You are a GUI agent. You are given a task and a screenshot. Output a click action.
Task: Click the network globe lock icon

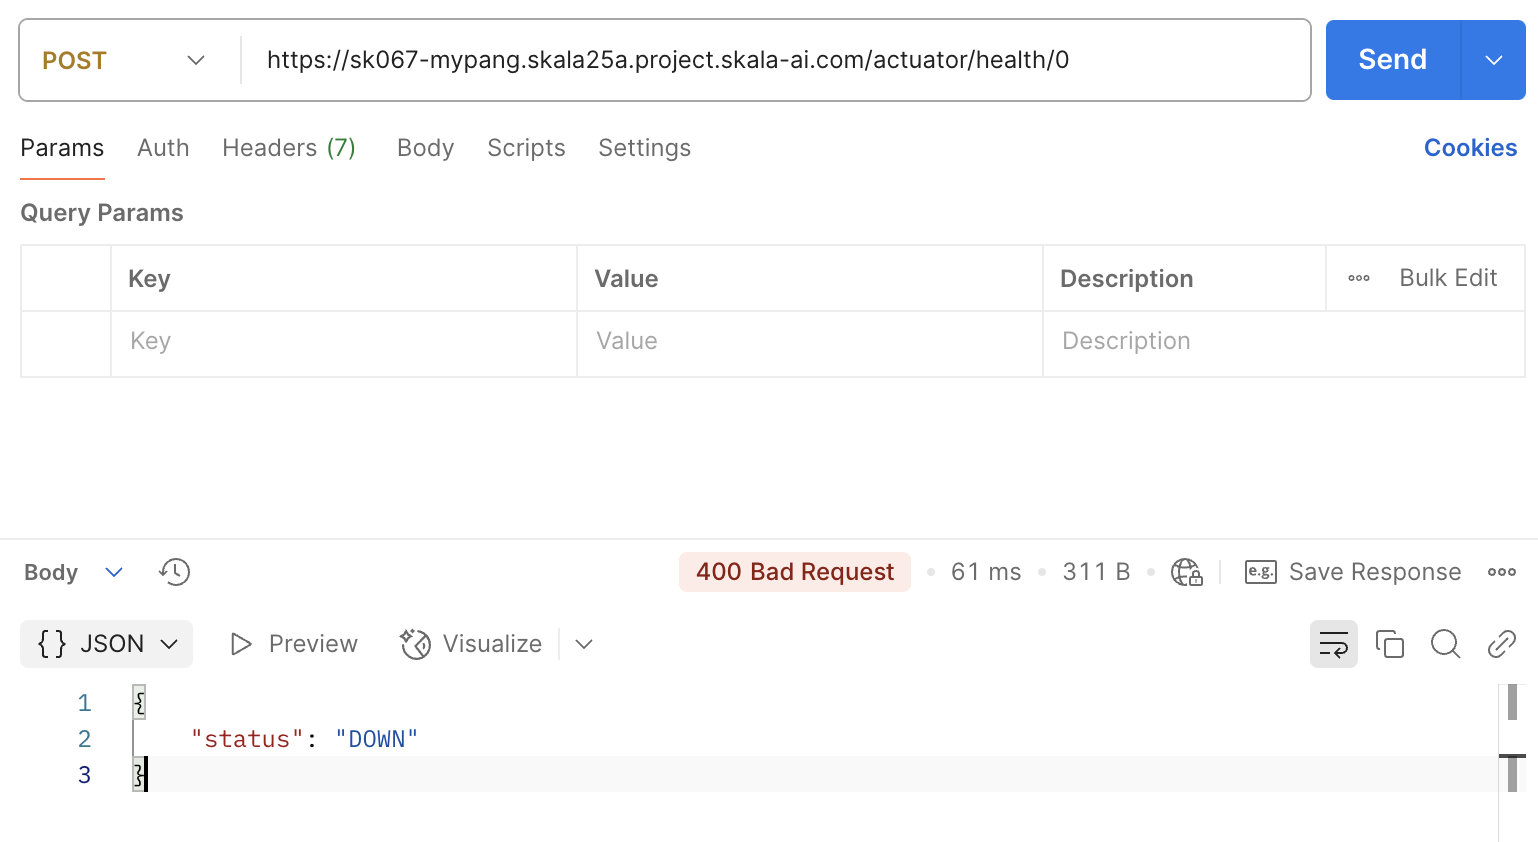click(1186, 572)
